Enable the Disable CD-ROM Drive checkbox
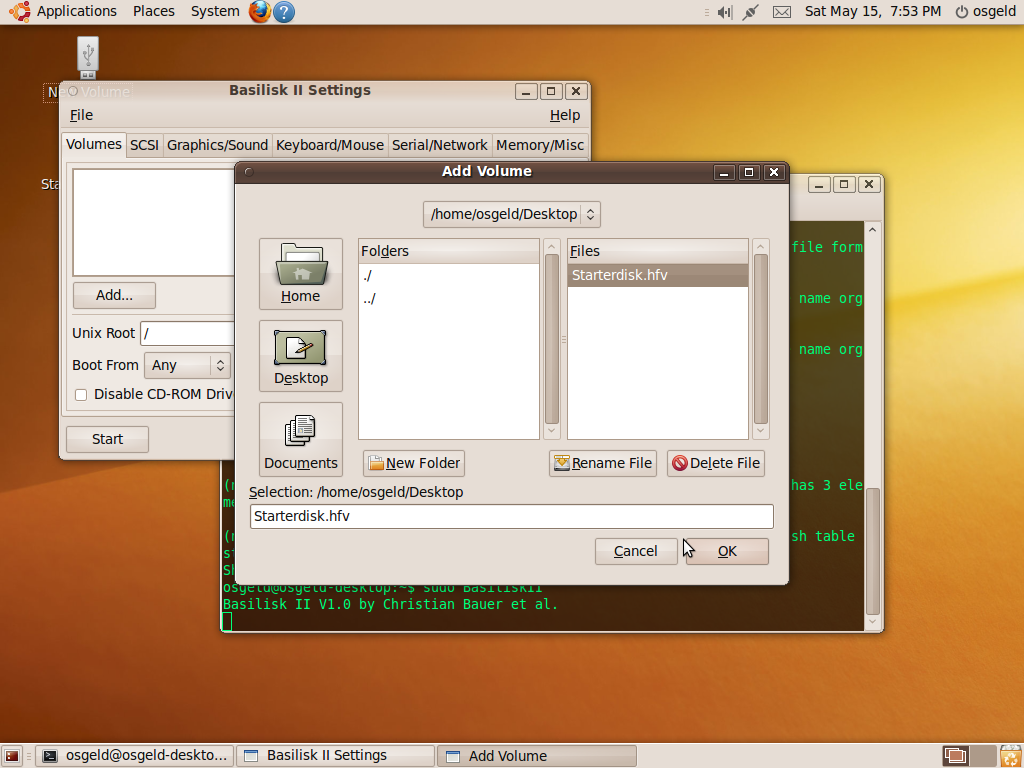Image resolution: width=1024 pixels, height=768 pixels. pos(81,394)
